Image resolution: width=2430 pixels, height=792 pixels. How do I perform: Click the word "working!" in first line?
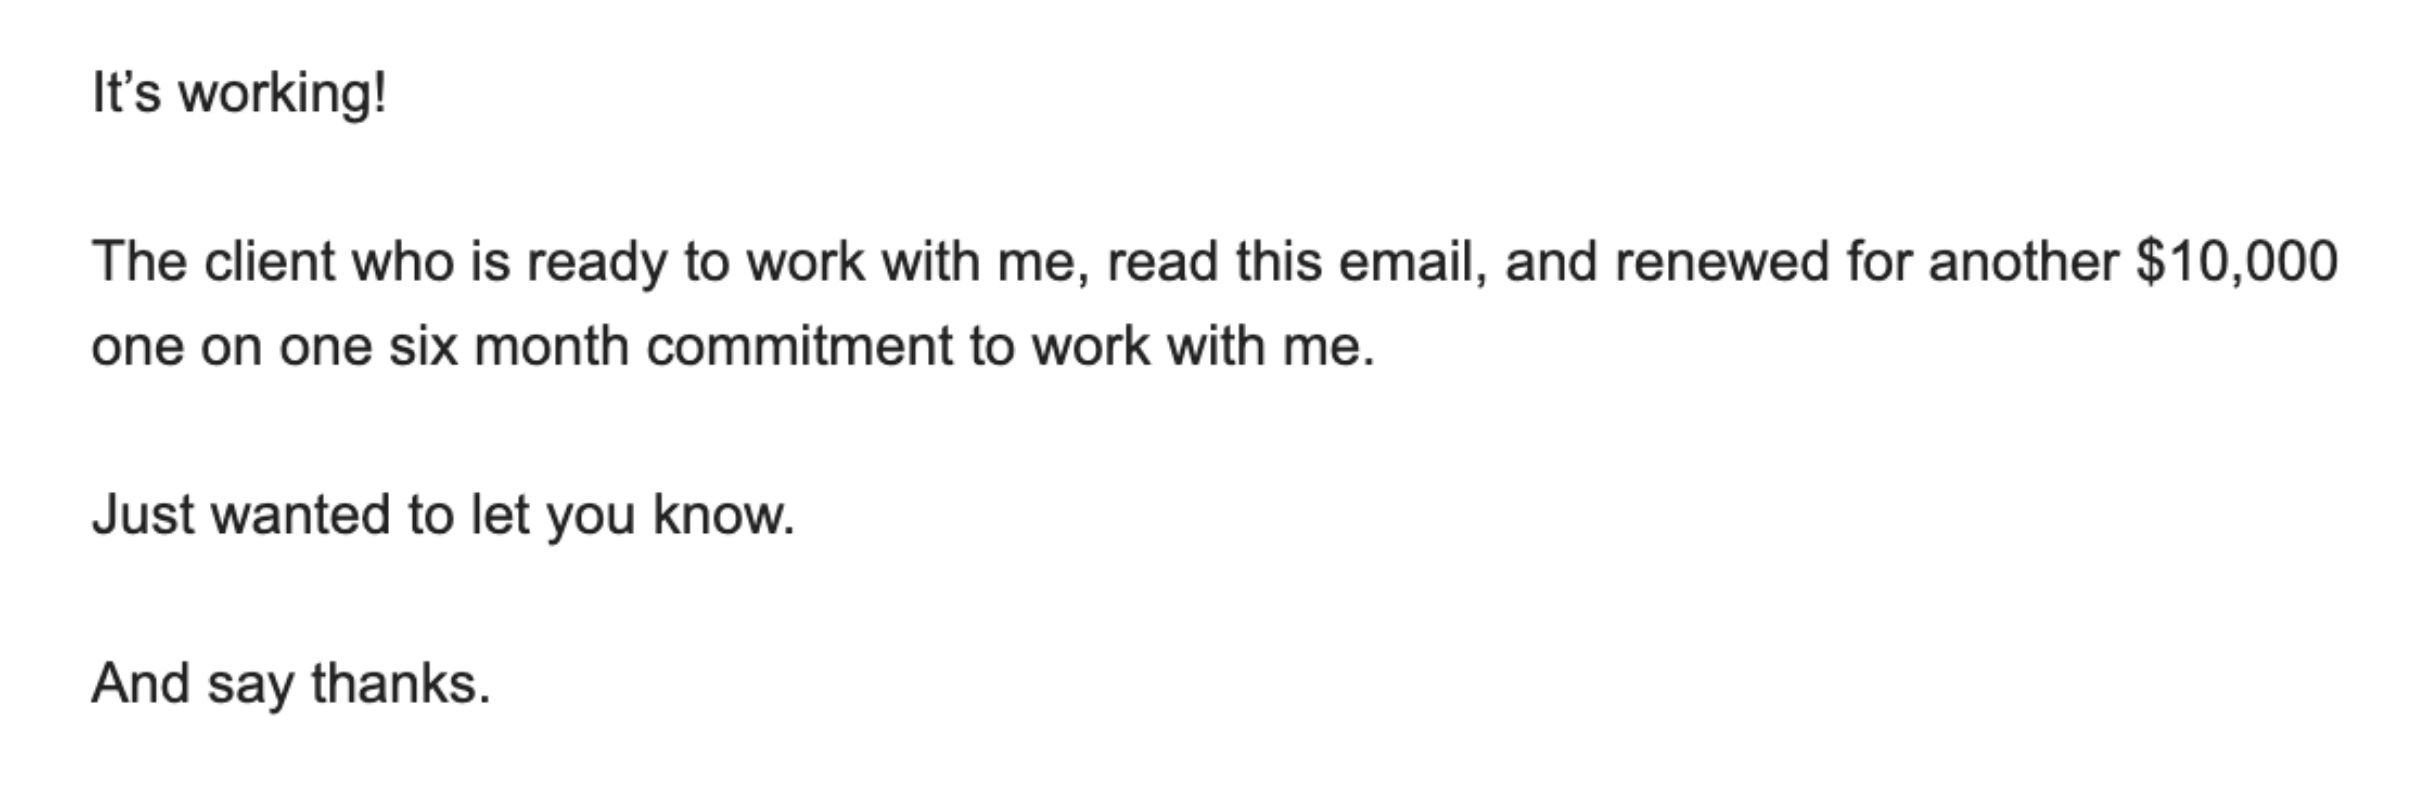(x=282, y=94)
